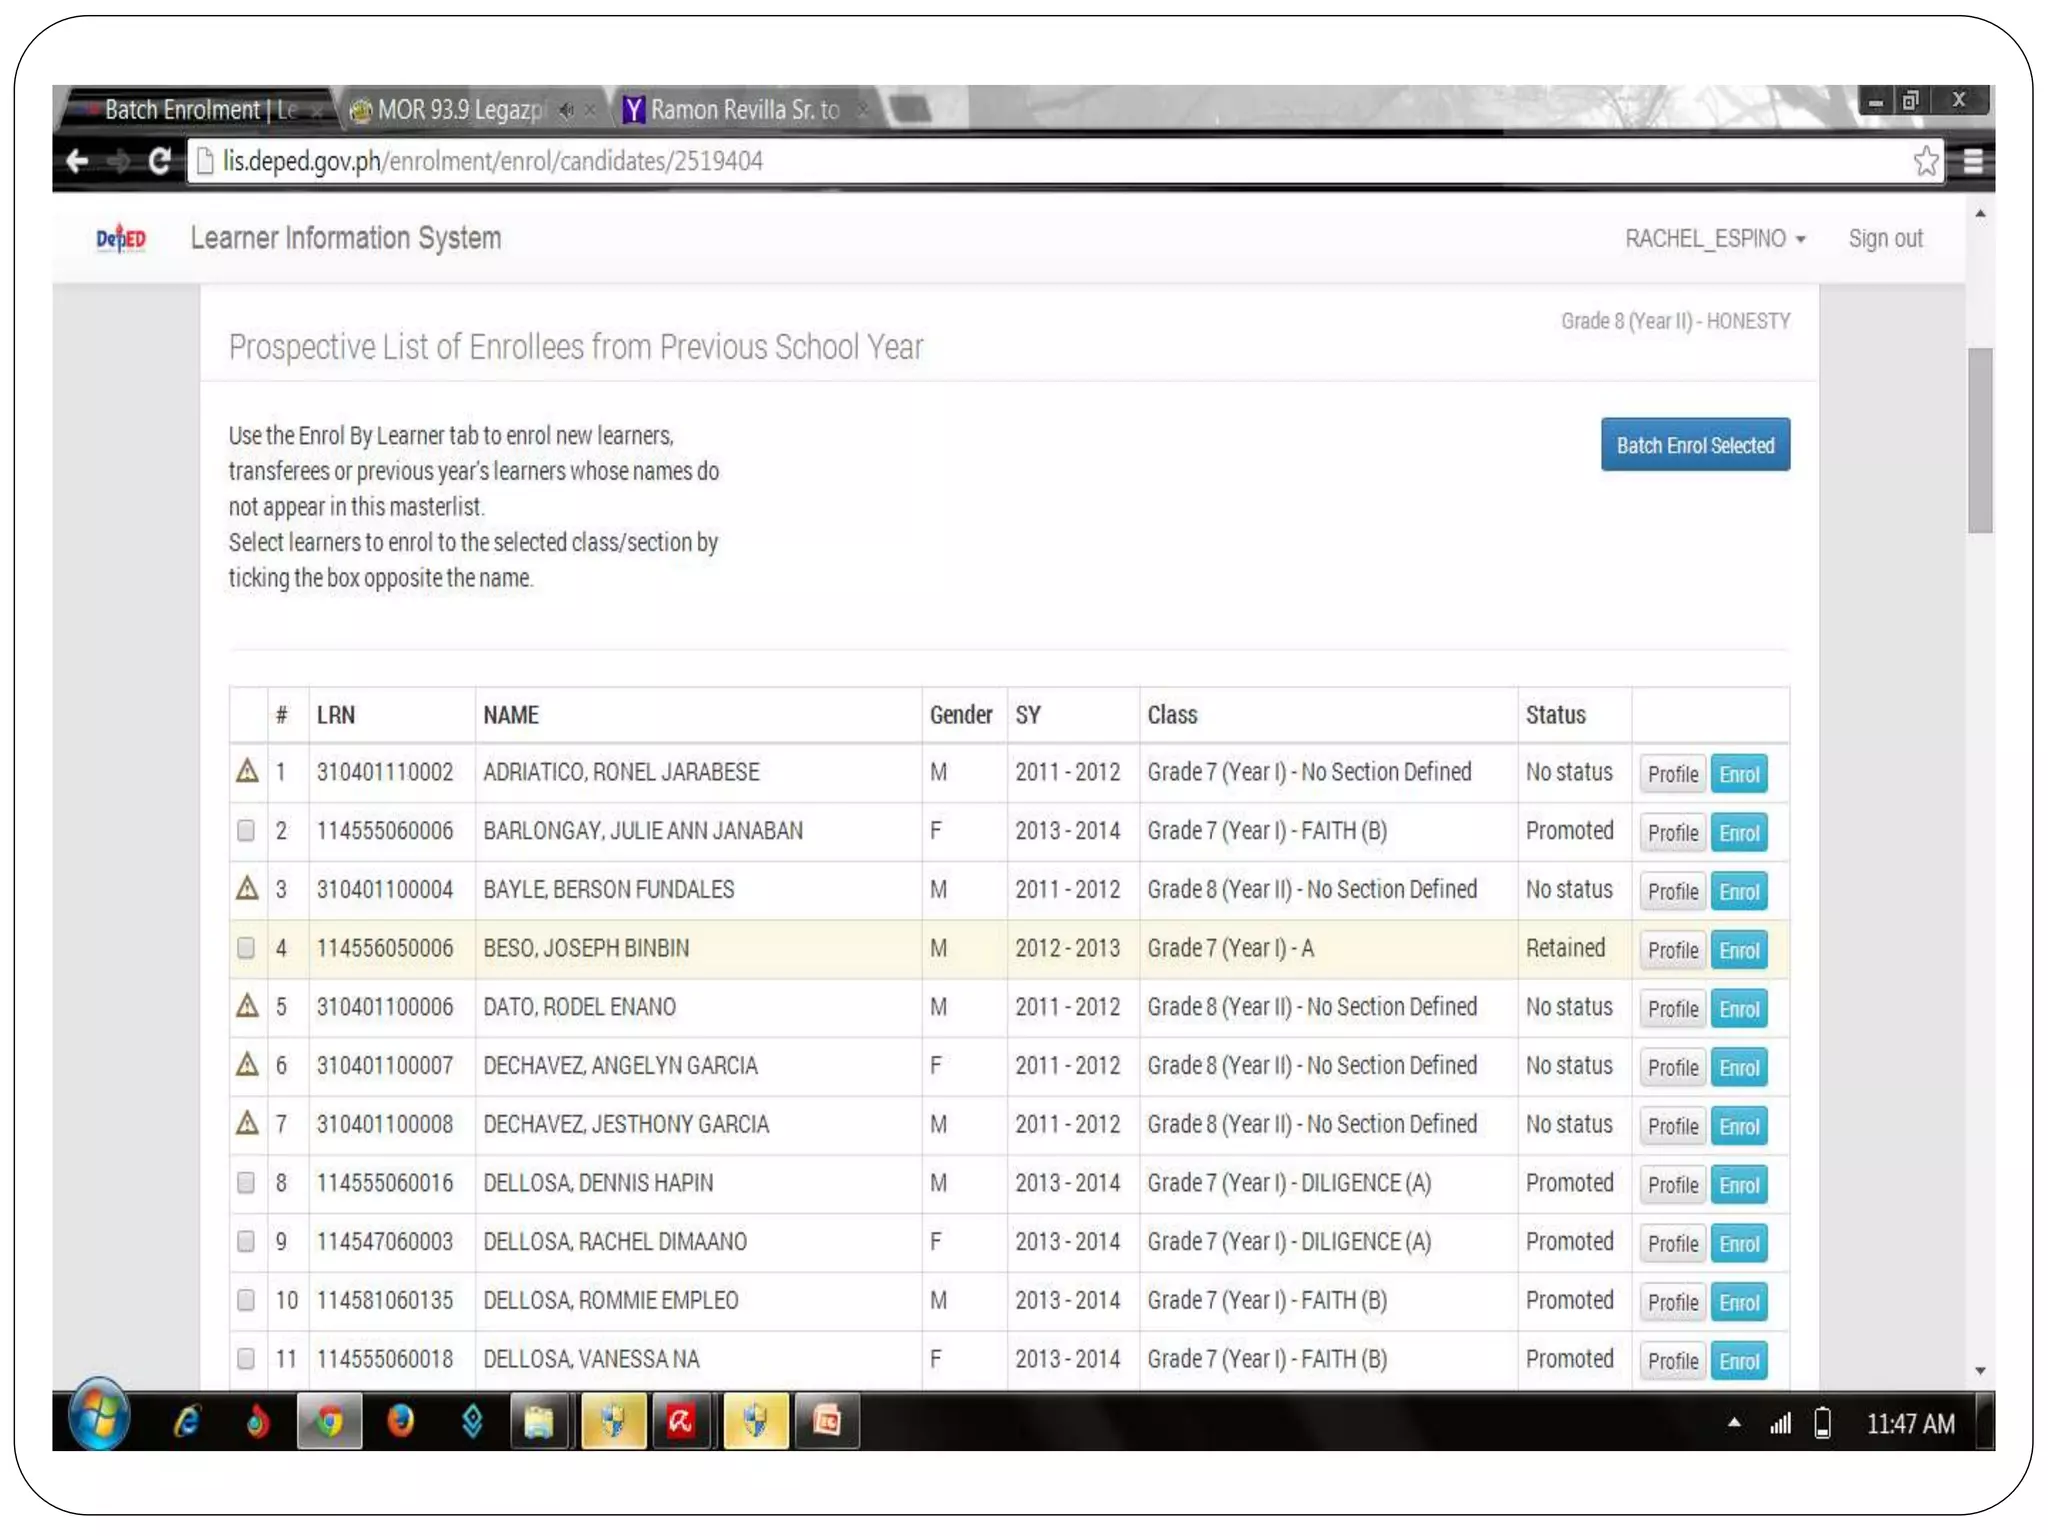The image size is (2048, 1536).
Task: Click the Batch Enrol Selected button
Action: (1694, 445)
